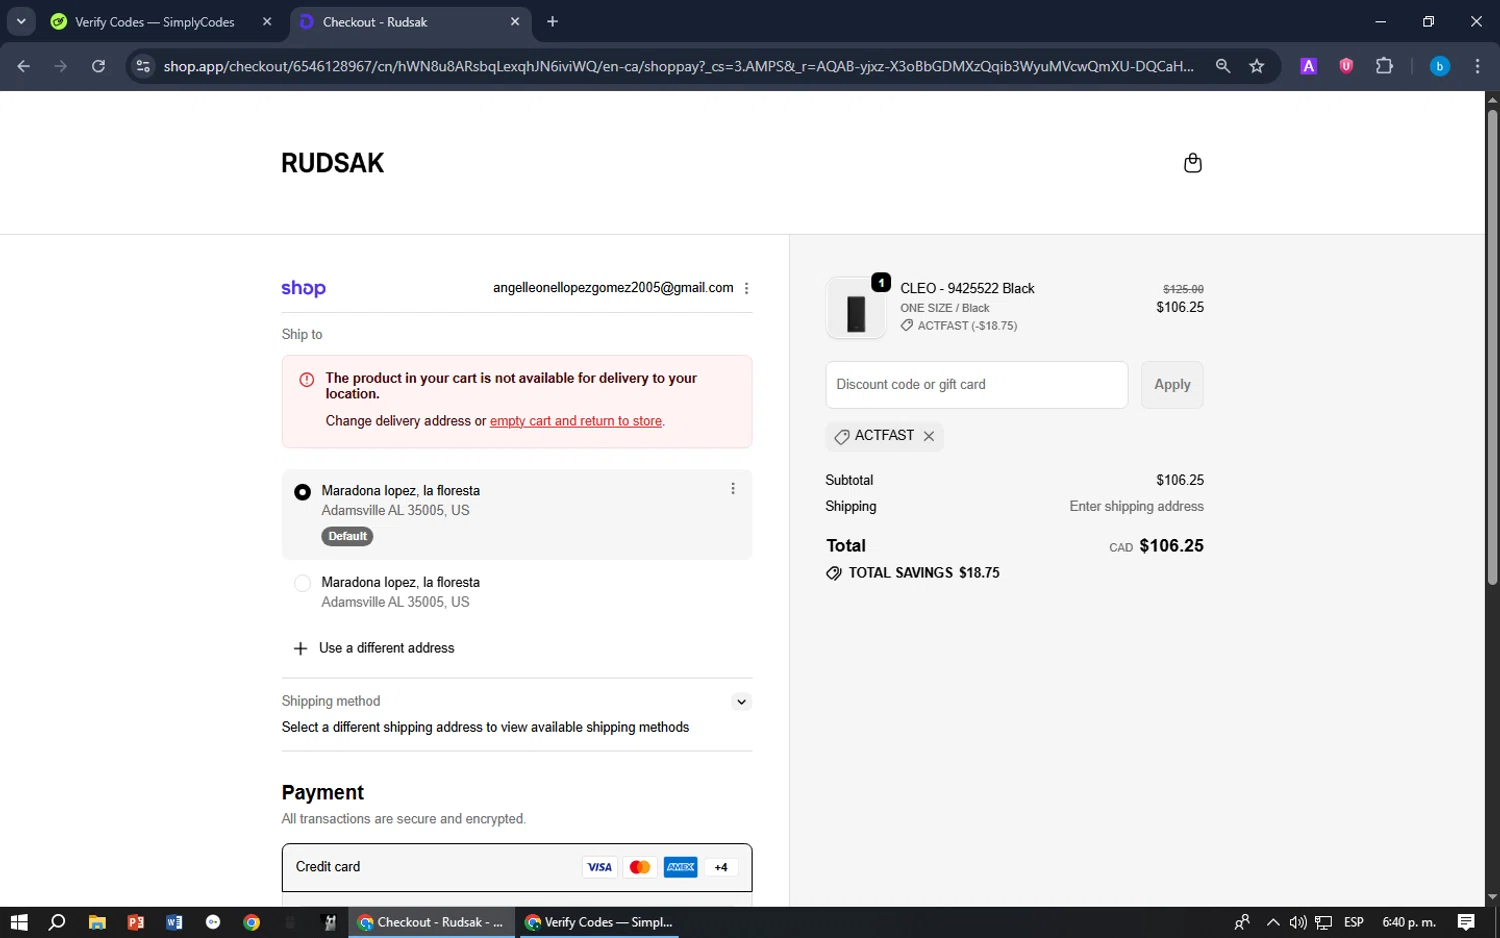This screenshot has width=1500, height=938.
Task: Click the address bar URL
Action: tap(679, 66)
